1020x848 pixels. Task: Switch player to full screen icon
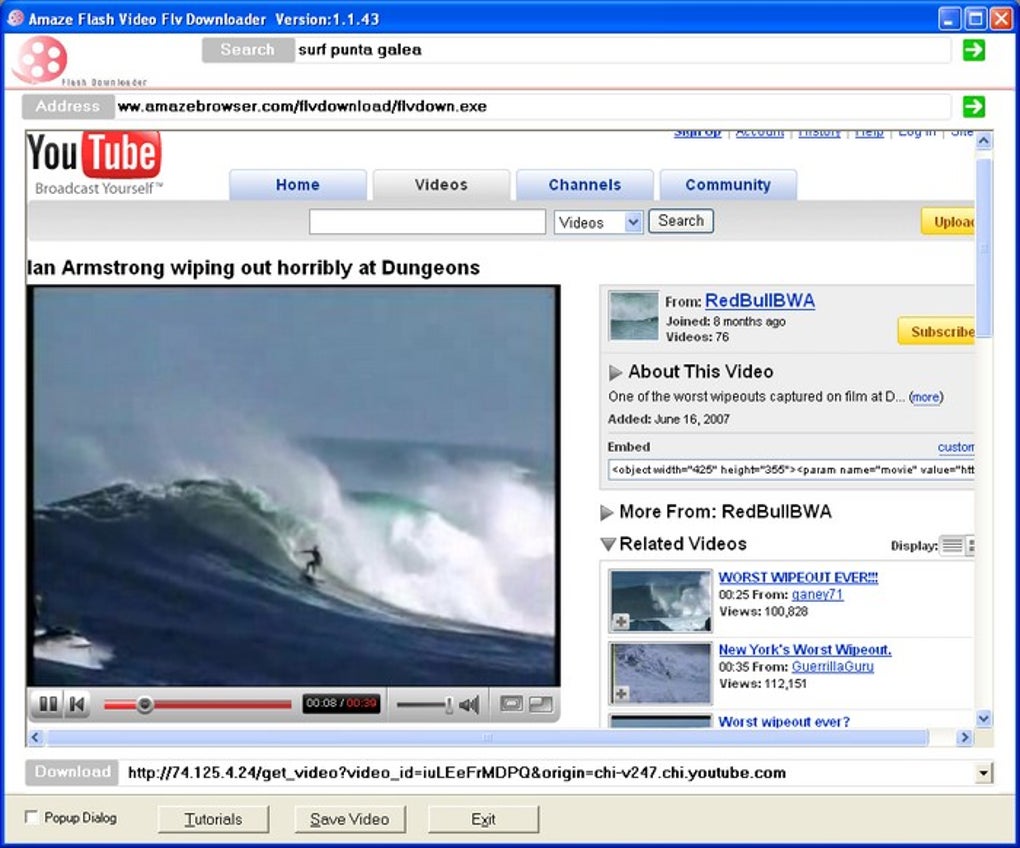click(x=541, y=704)
